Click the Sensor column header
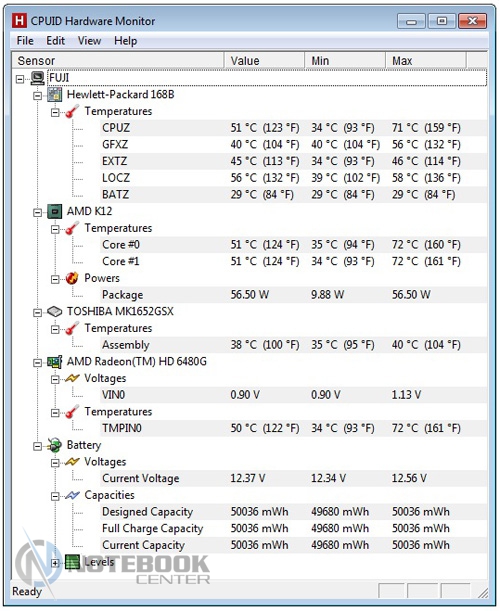This screenshot has height=611, width=500. (118, 61)
